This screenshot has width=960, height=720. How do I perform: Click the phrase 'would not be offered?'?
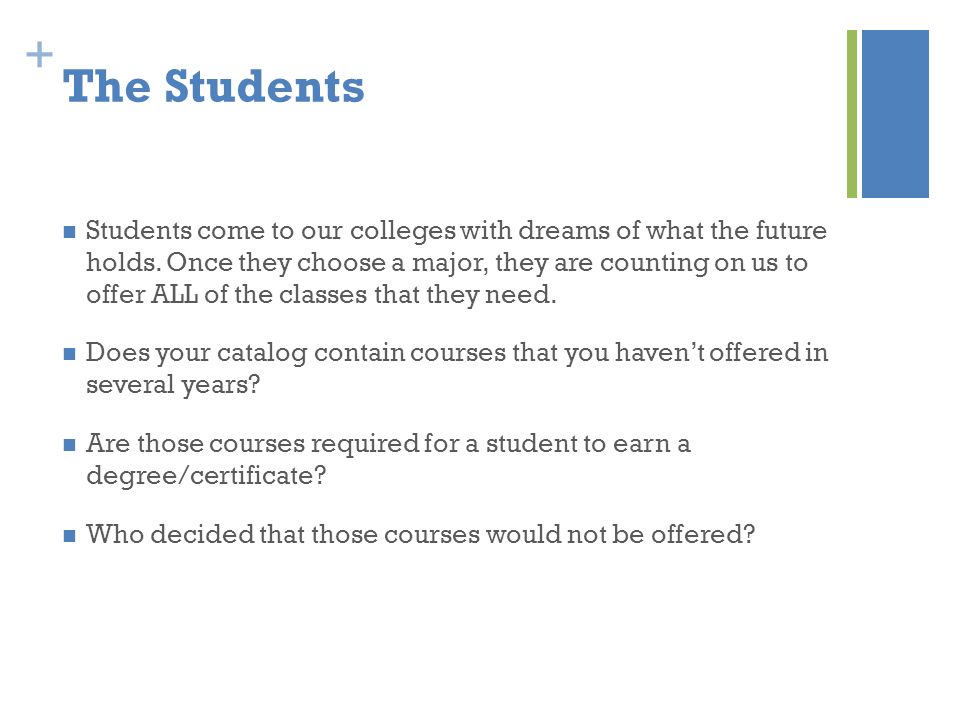(x=620, y=534)
